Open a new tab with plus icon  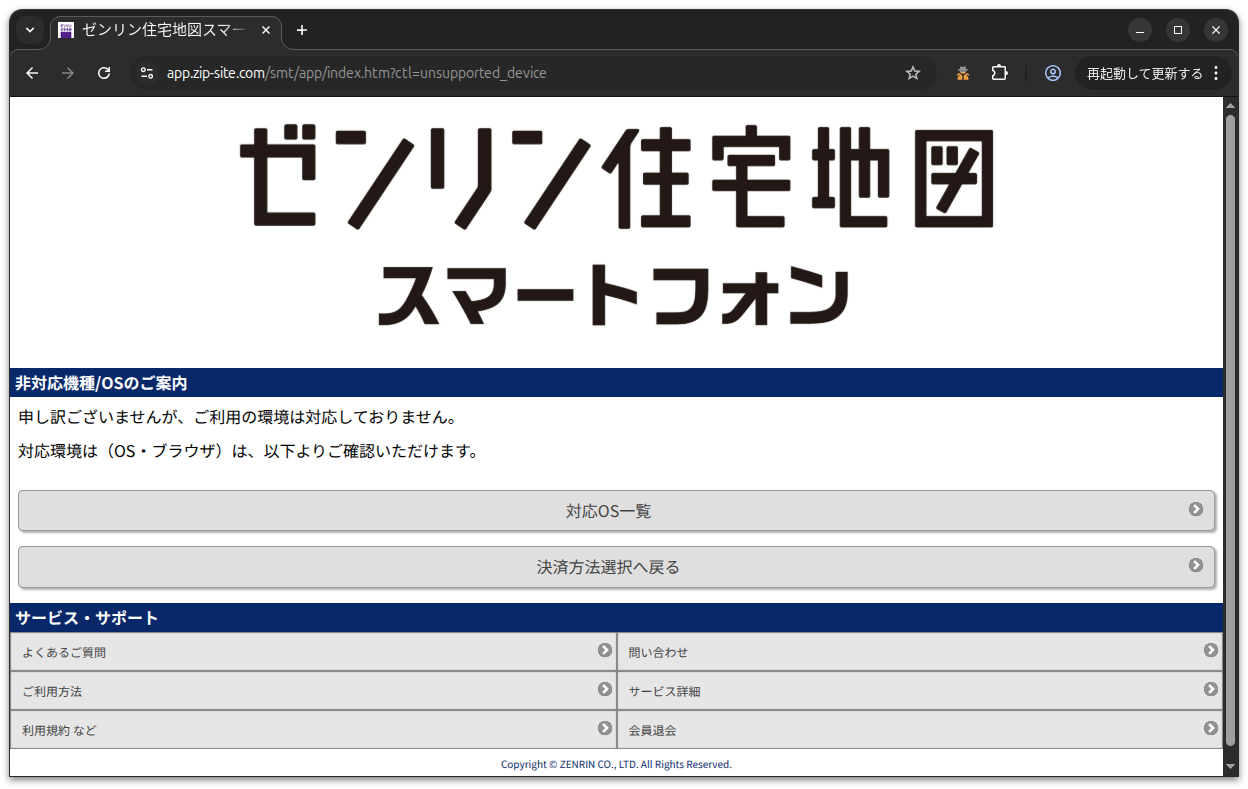(302, 30)
